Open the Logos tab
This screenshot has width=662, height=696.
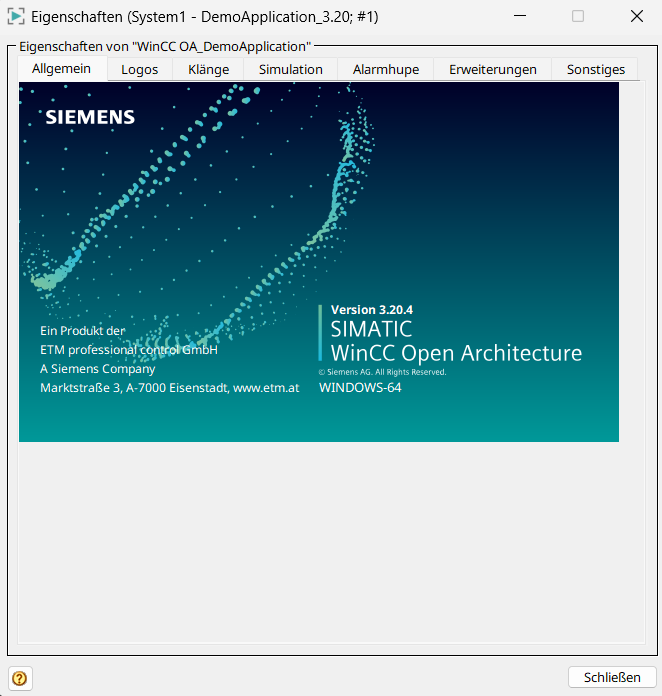pyautogui.click(x=140, y=70)
